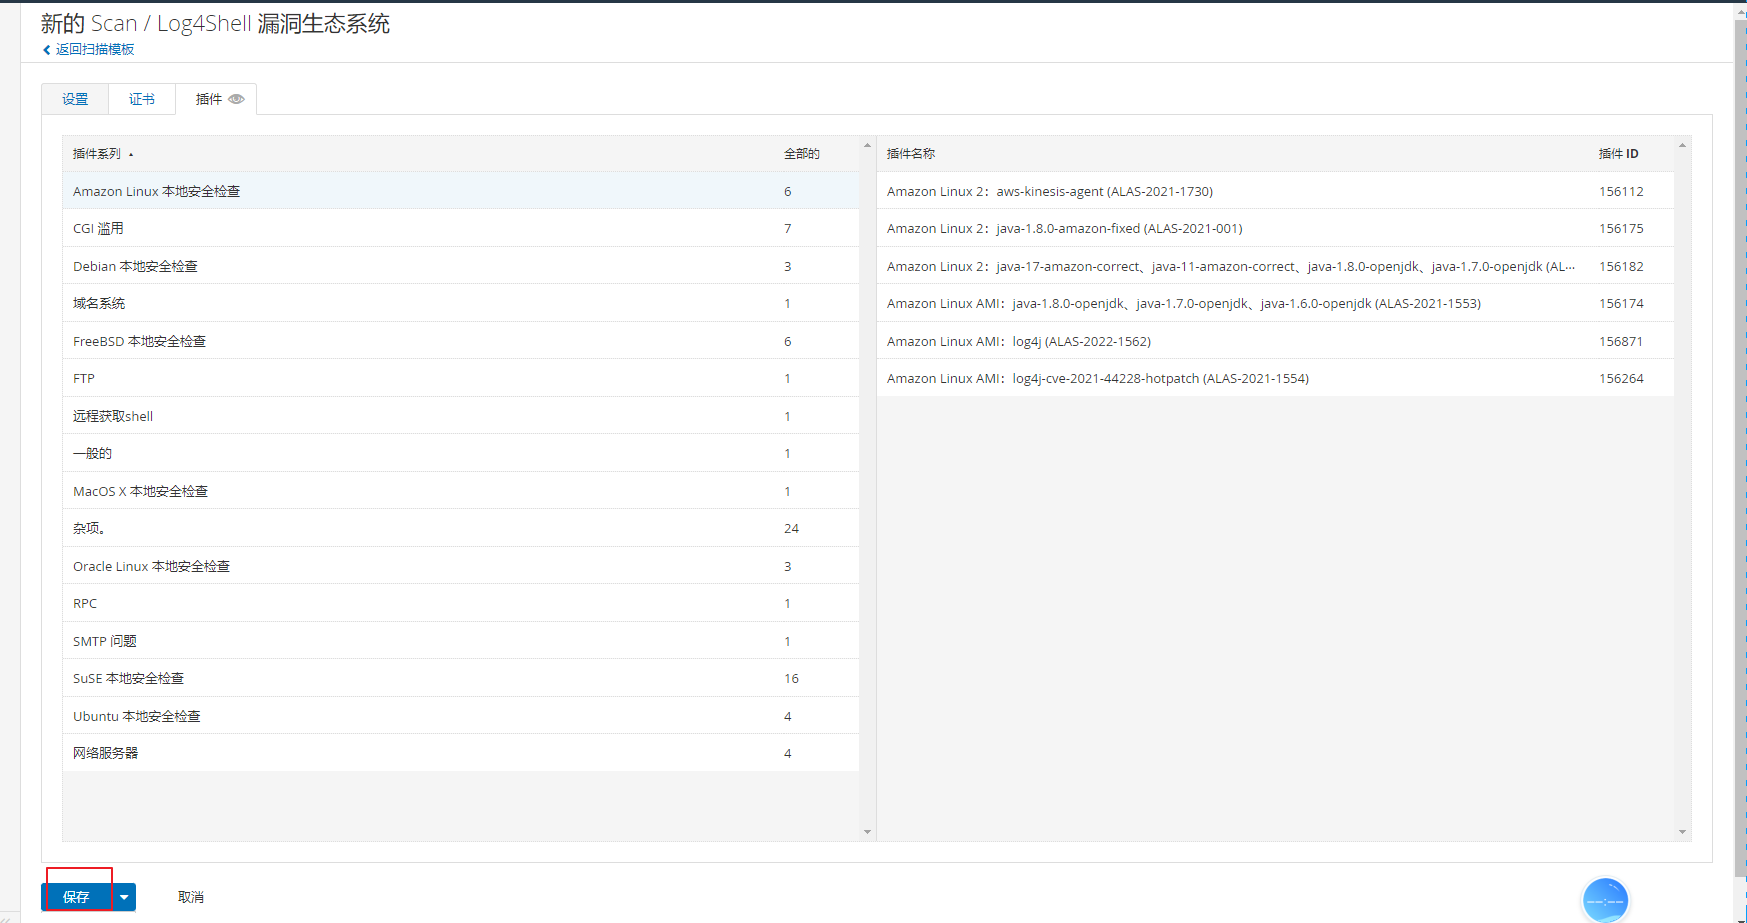Switch to the 设置 tab
The image size is (1747, 923).
pyautogui.click(x=75, y=99)
